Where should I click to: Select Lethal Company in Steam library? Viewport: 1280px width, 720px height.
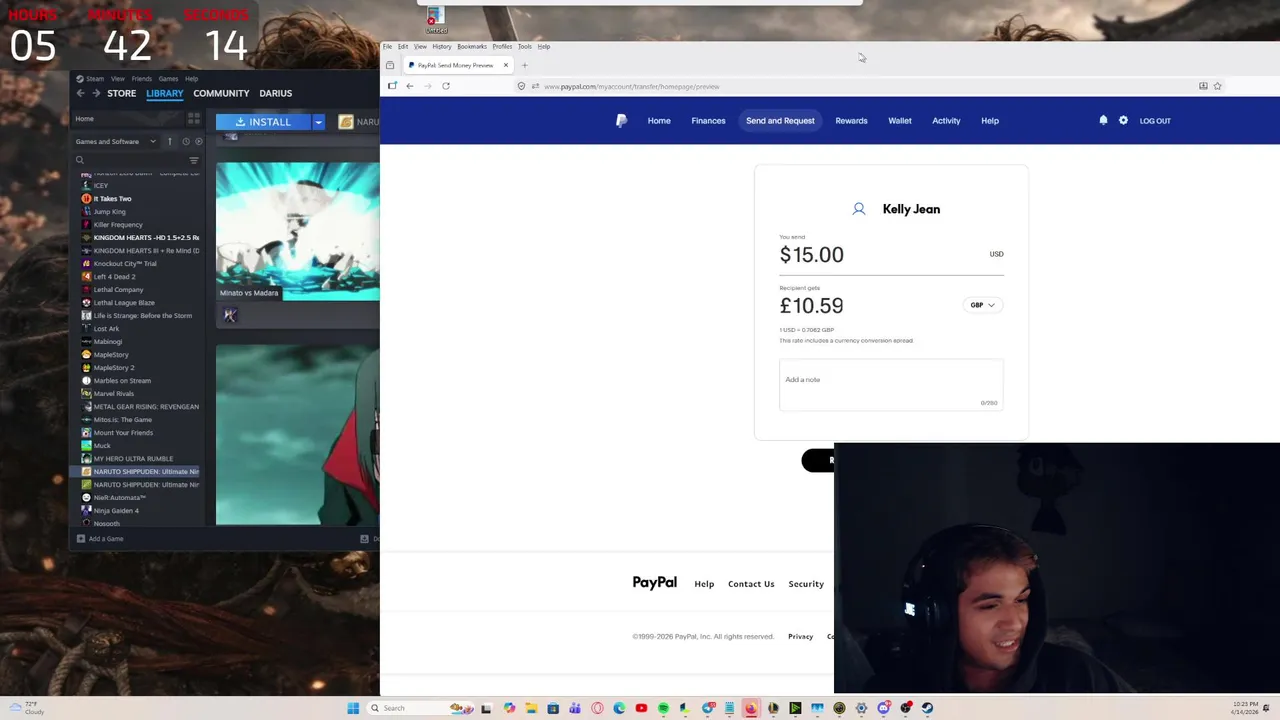click(118, 289)
